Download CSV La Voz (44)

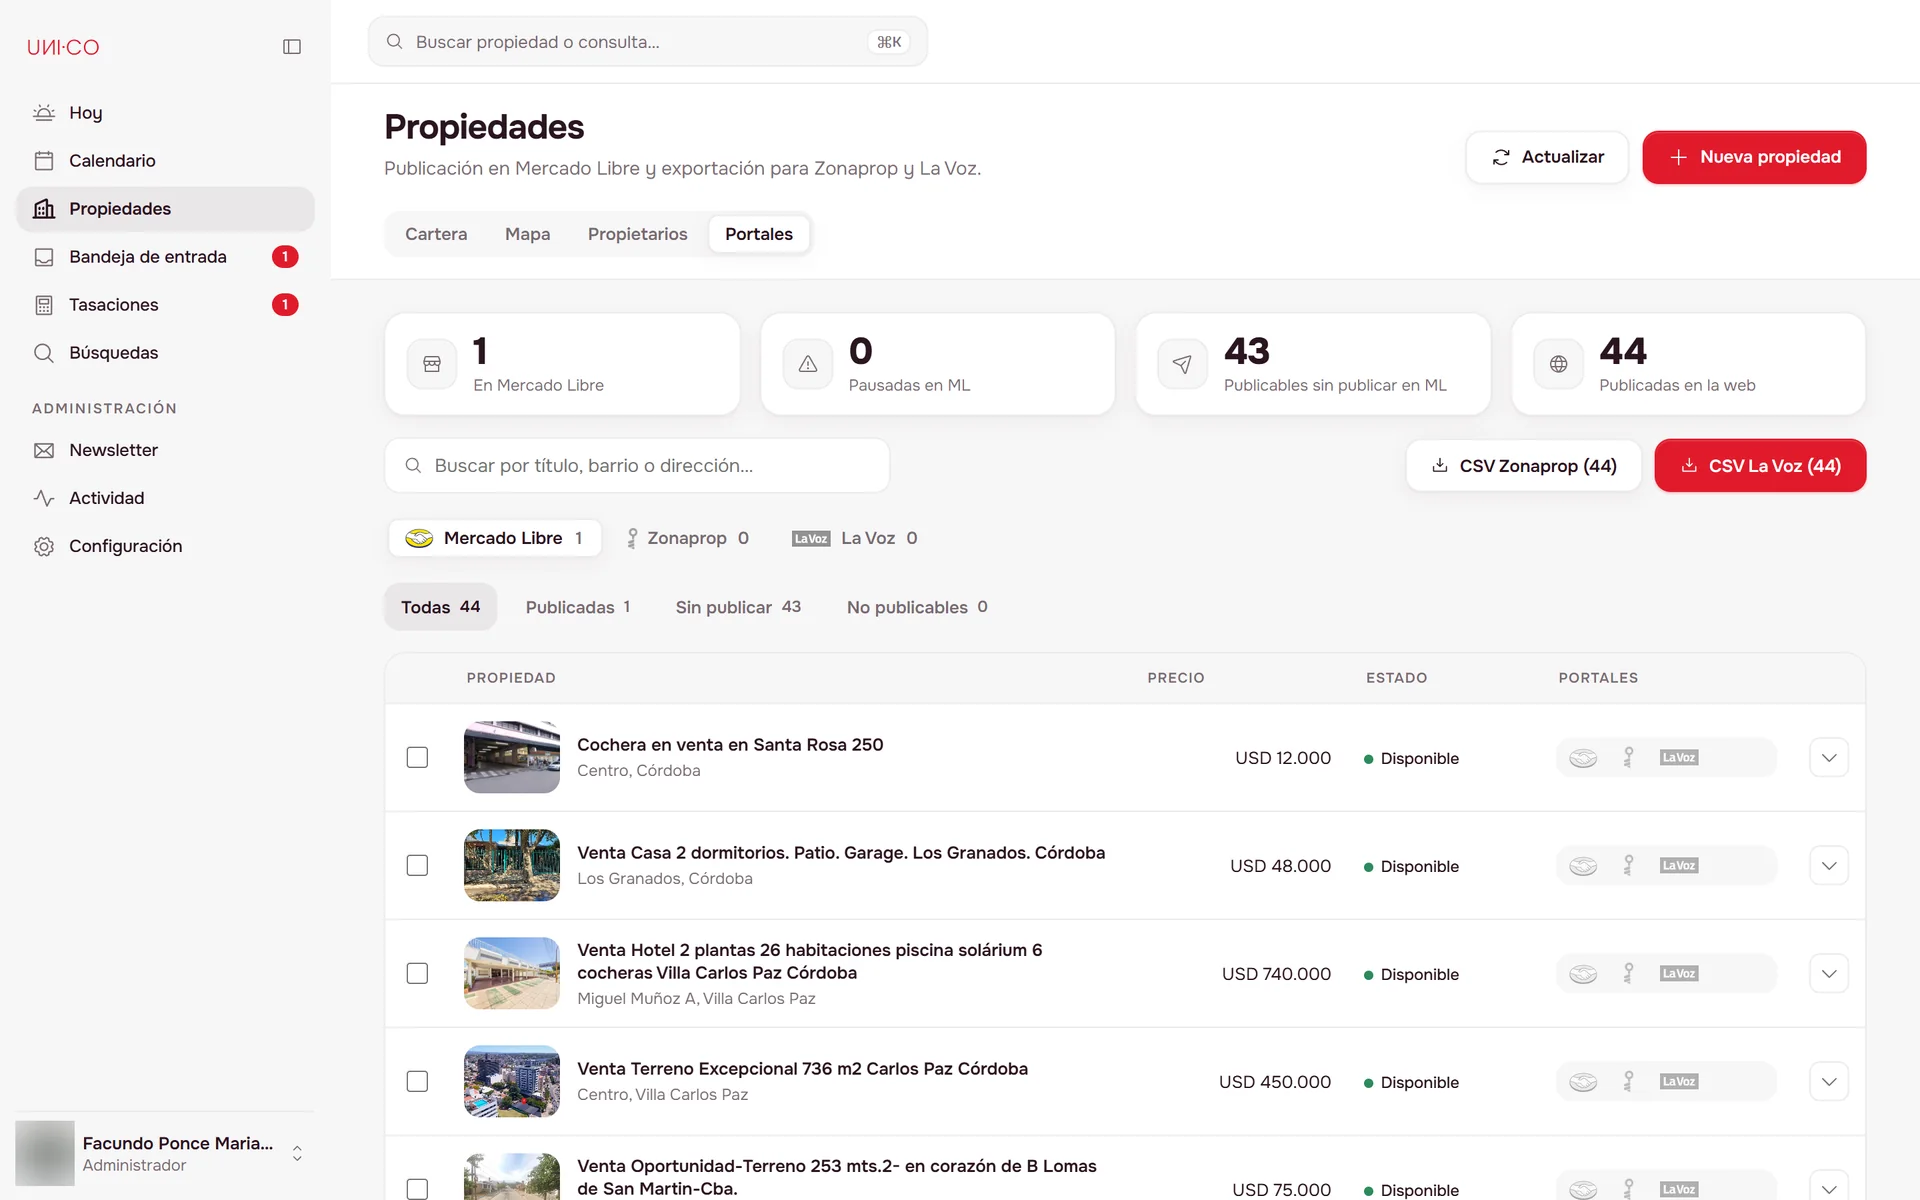tap(1760, 466)
